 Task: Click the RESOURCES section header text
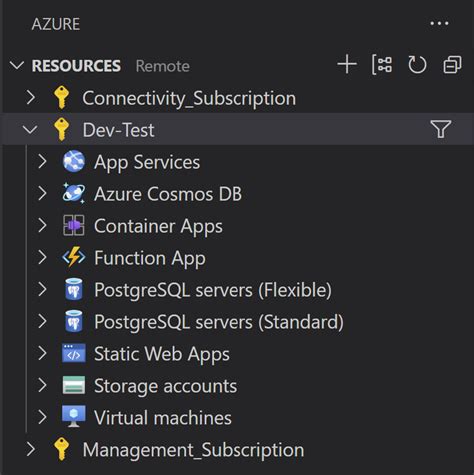(x=76, y=66)
